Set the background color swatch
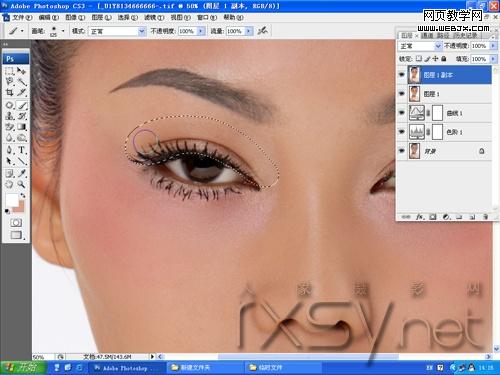Screen dimensions: 500x375 click(x=21, y=207)
